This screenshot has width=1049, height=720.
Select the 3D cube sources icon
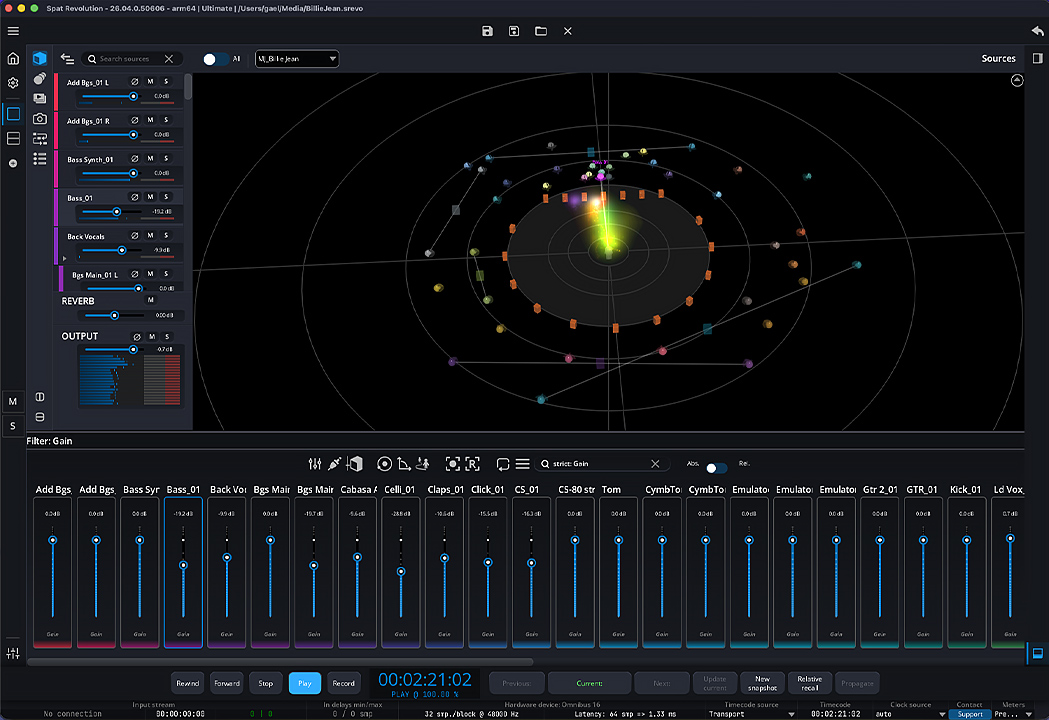[x=40, y=59]
